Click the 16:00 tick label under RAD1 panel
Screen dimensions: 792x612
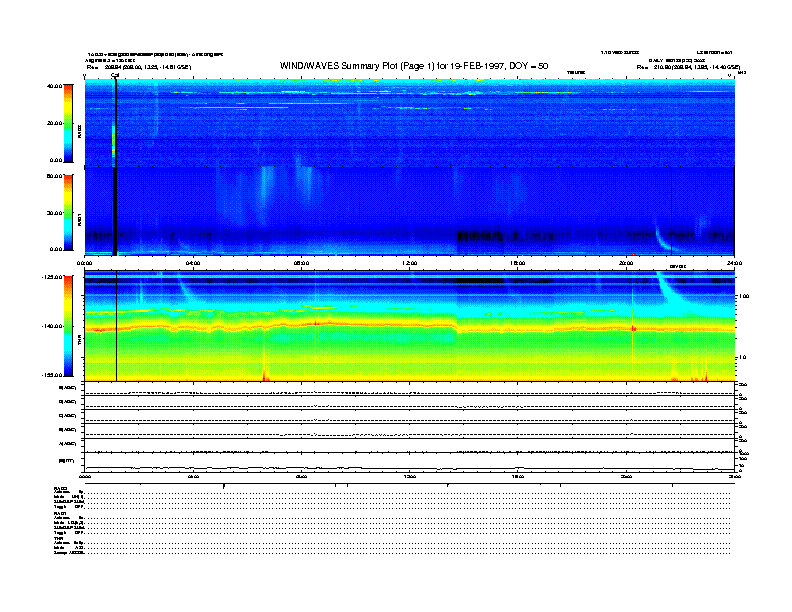point(518,263)
